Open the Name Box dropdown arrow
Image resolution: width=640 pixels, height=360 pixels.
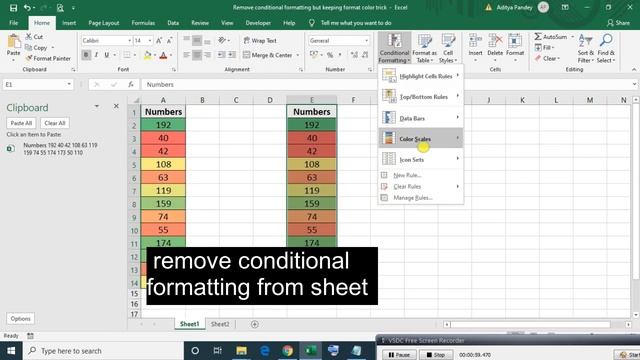coord(69,84)
